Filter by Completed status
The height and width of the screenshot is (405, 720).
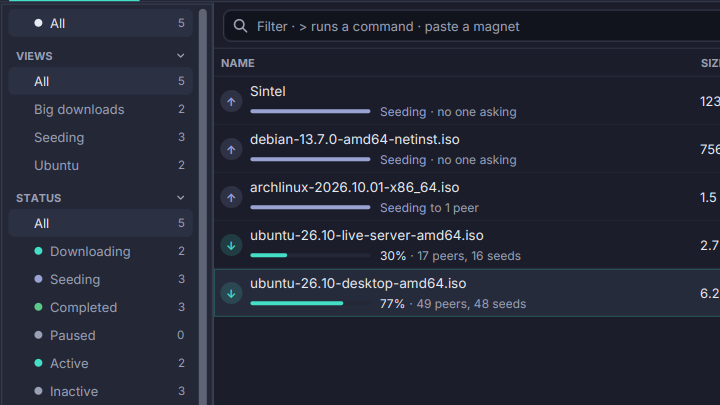click(x=101, y=307)
